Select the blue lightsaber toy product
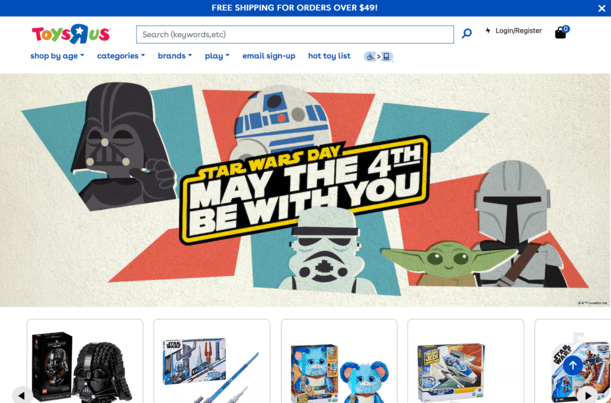Screen dimensions: 611x403 coord(212,361)
